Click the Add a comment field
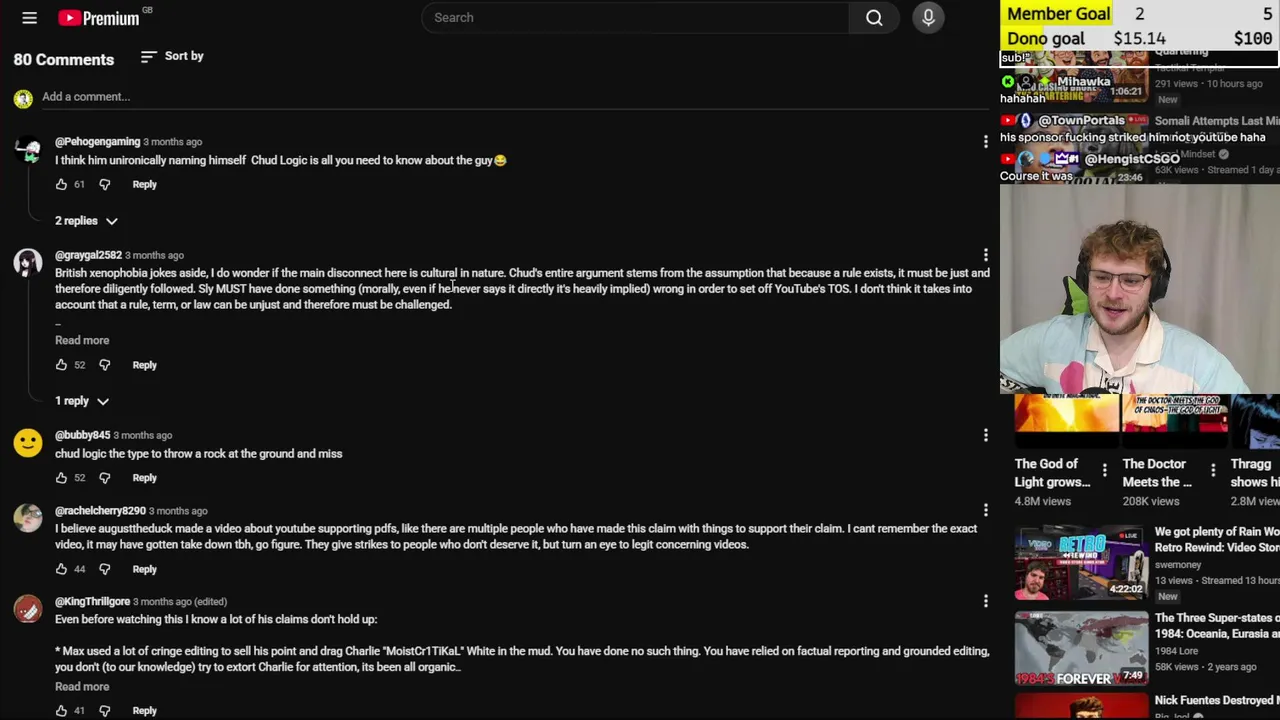Image resolution: width=1280 pixels, height=720 pixels. point(86,97)
